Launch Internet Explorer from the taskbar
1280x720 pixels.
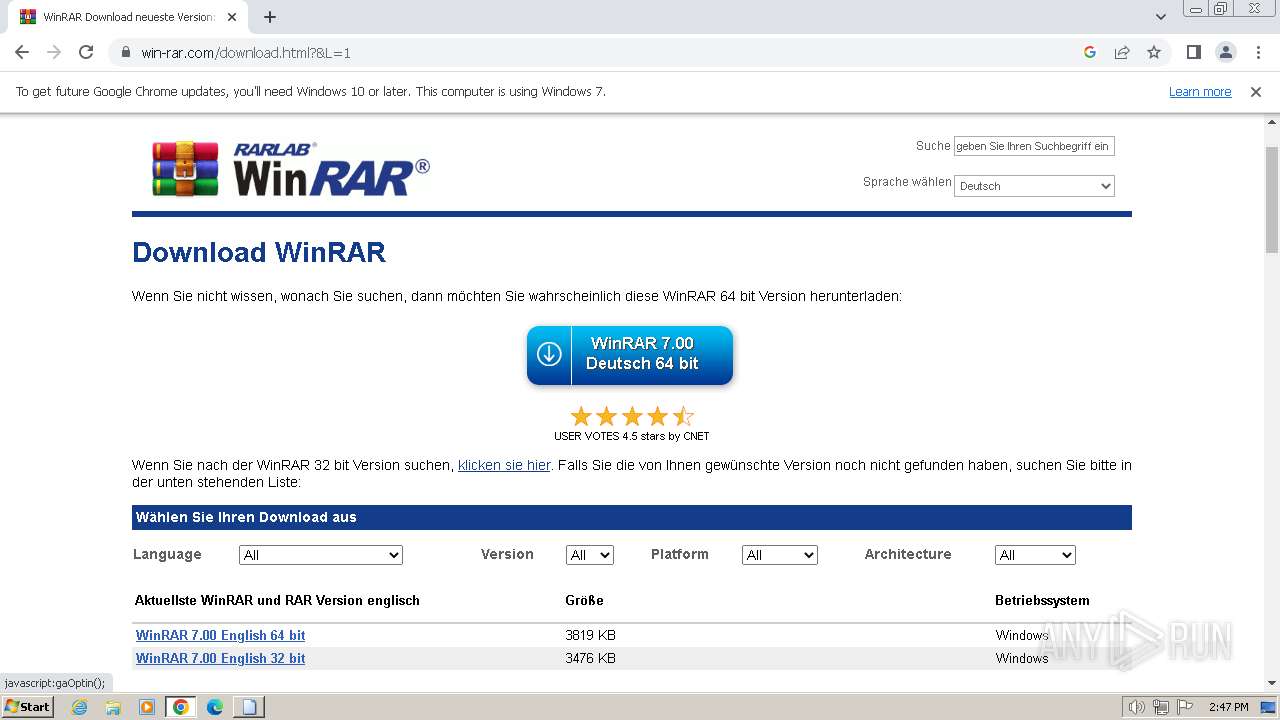coord(79,707)
